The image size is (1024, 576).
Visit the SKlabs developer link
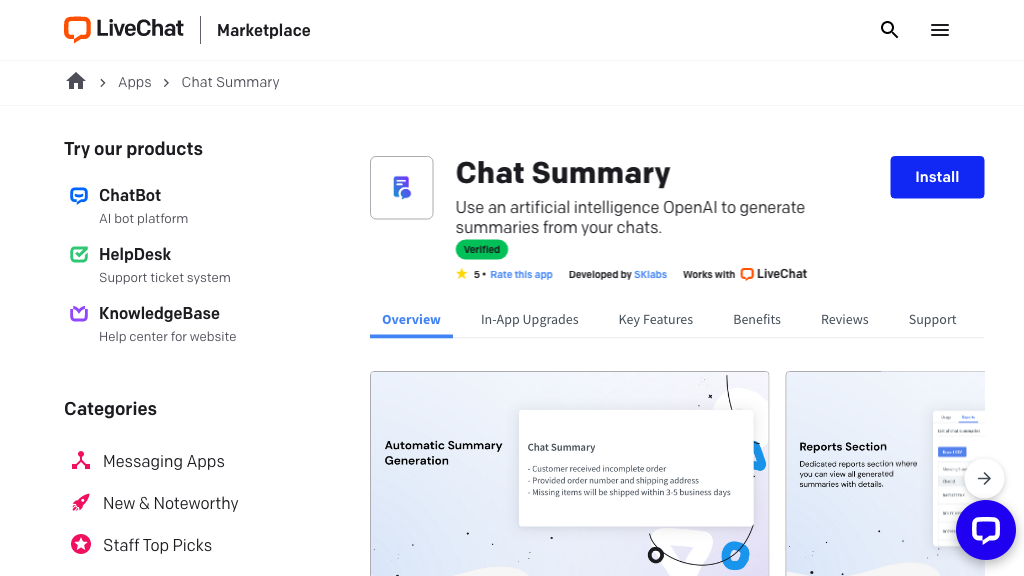650,274
